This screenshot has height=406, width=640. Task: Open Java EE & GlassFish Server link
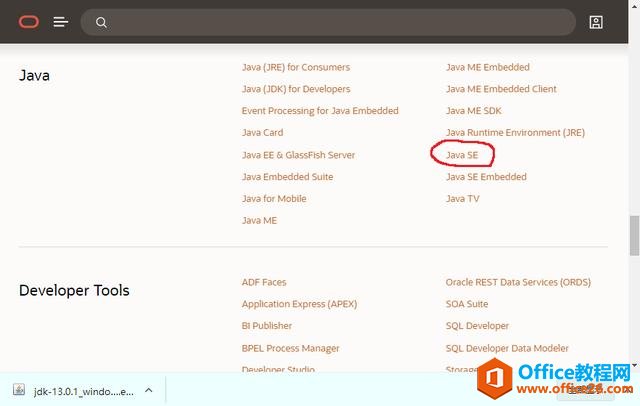pos(298,155)
